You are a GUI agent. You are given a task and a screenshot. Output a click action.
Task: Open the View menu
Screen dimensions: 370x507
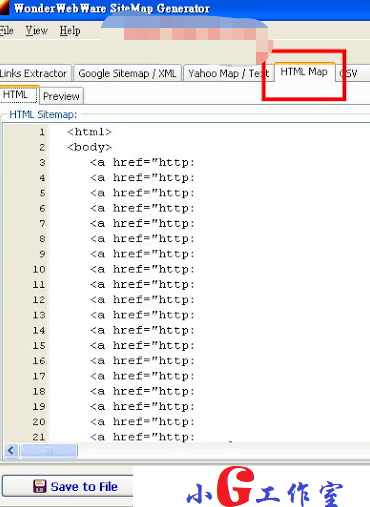[37, 31]
